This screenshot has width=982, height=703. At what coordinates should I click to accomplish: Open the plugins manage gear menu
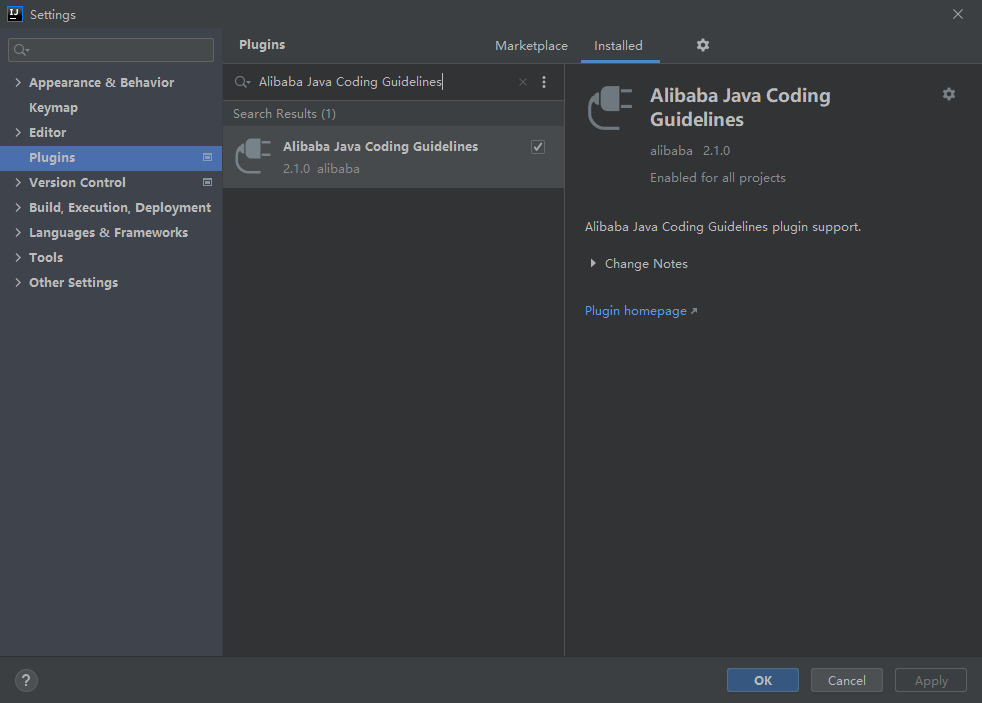(703, 45)
